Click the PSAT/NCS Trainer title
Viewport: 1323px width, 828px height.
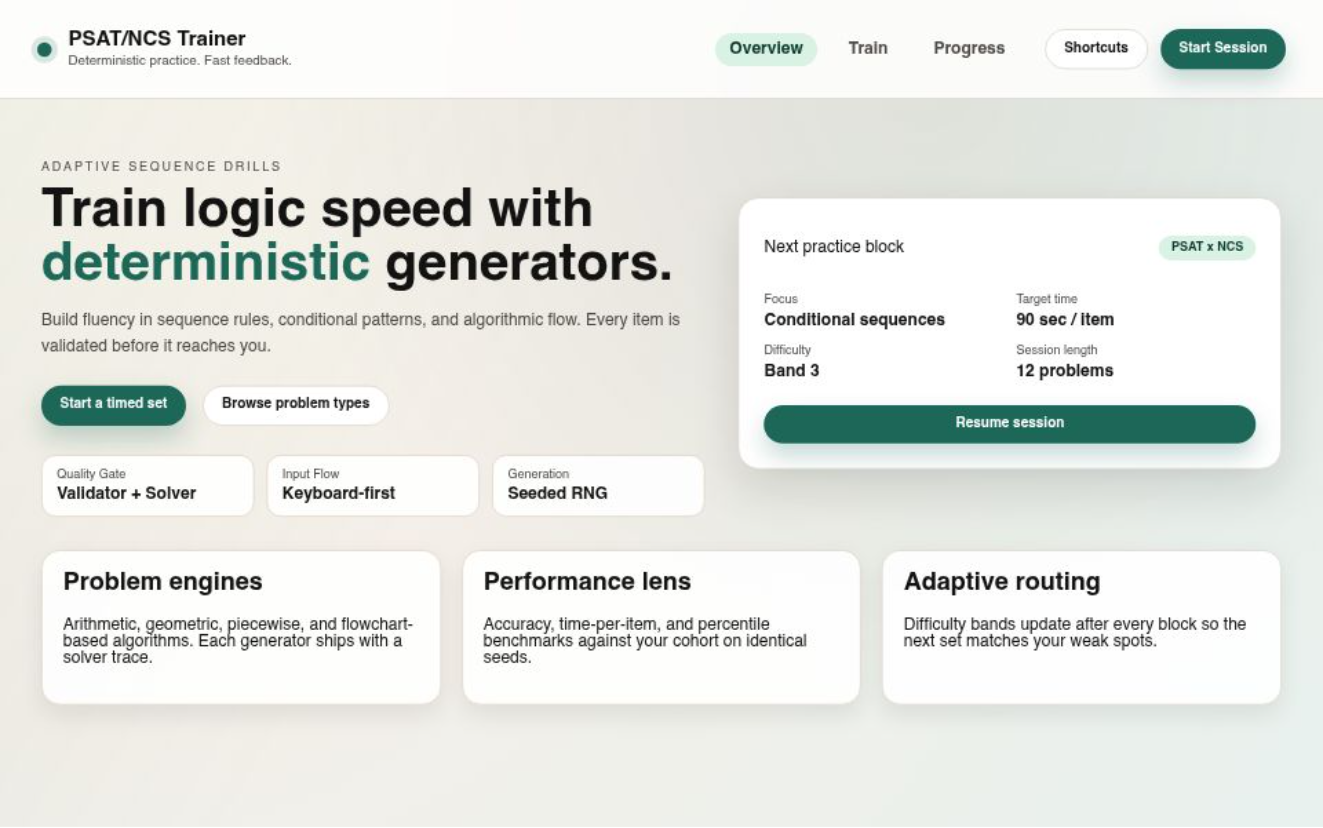point(157,39)
